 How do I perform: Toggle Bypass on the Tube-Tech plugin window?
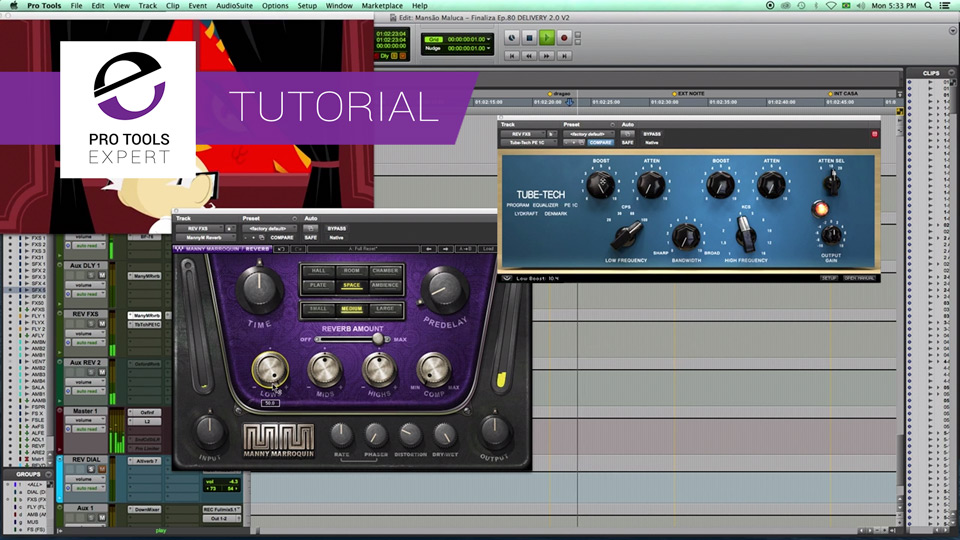click(x=652, y=134)
